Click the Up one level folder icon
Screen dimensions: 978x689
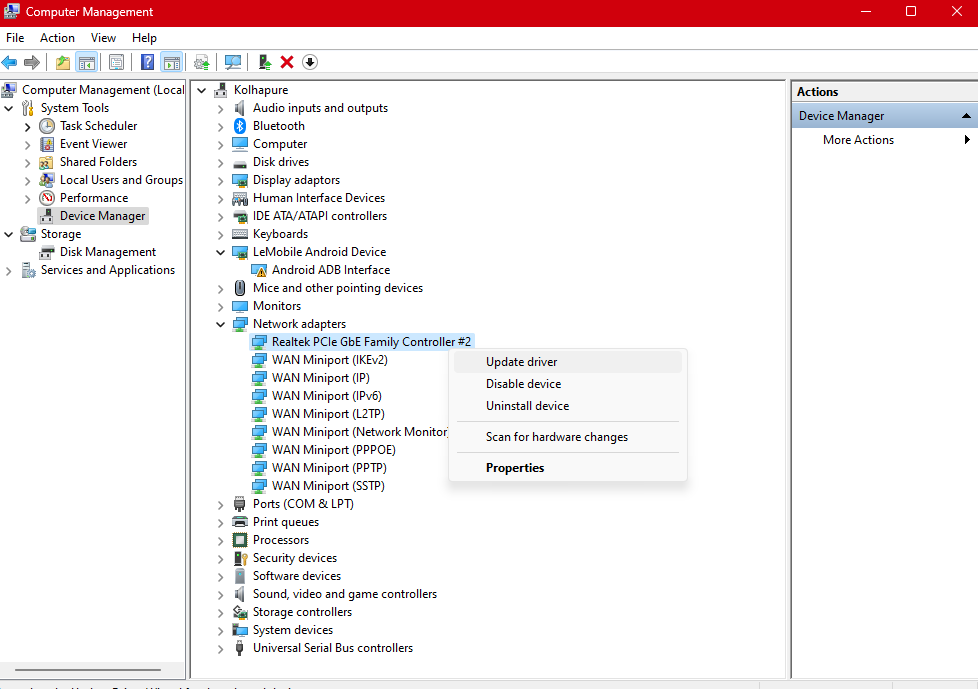[x=62, y=62]
